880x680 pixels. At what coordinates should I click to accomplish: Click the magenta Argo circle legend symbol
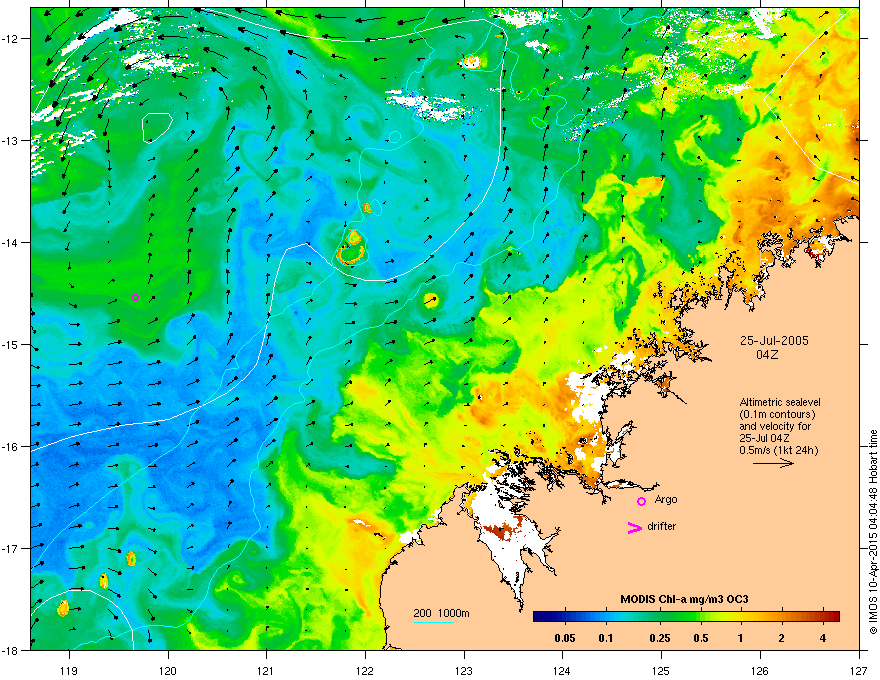click(641, 501)
